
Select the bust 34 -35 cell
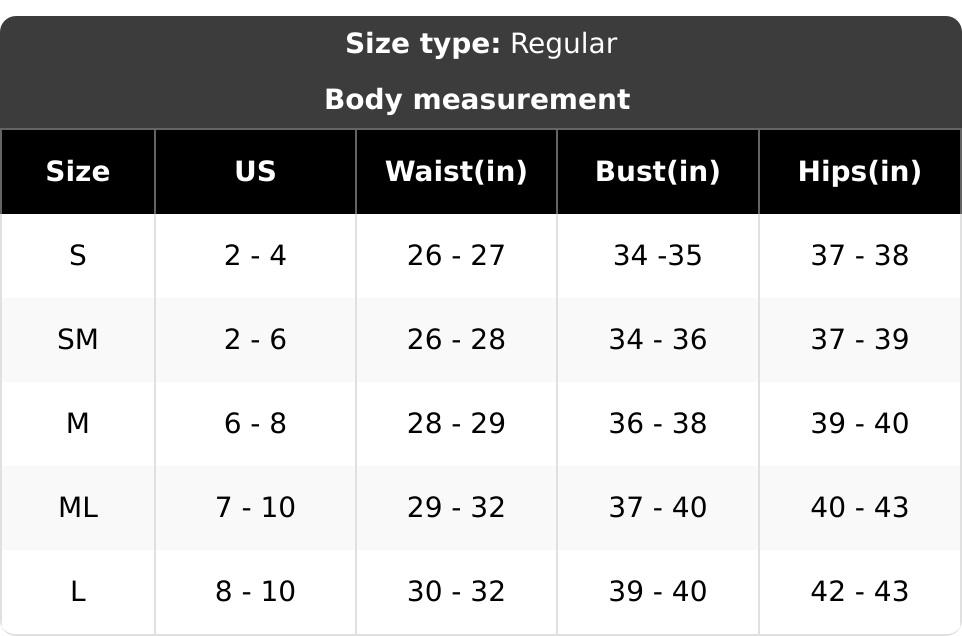click(x=657, y=256)
